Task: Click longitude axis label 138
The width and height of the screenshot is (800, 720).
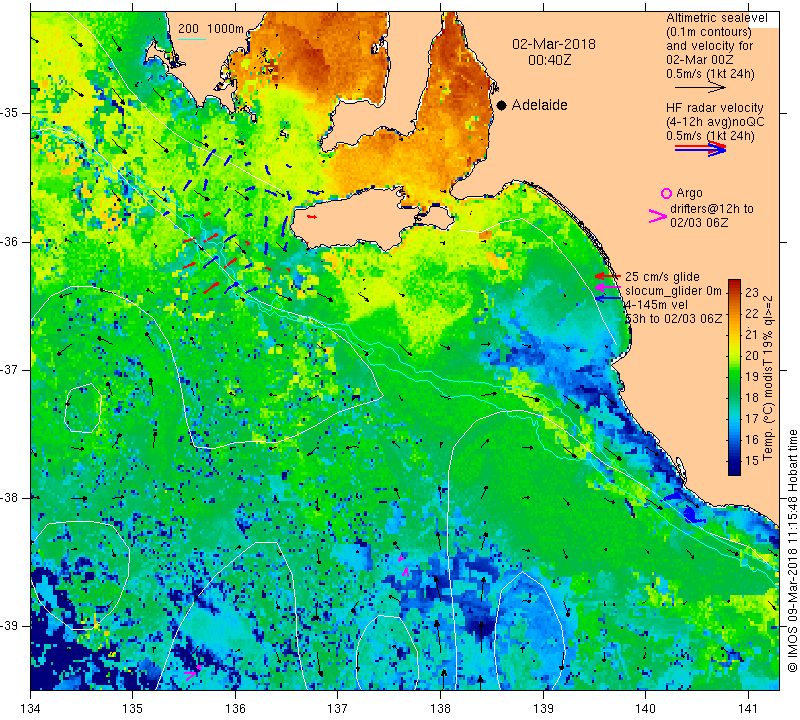Action: (x=441, y=709)
